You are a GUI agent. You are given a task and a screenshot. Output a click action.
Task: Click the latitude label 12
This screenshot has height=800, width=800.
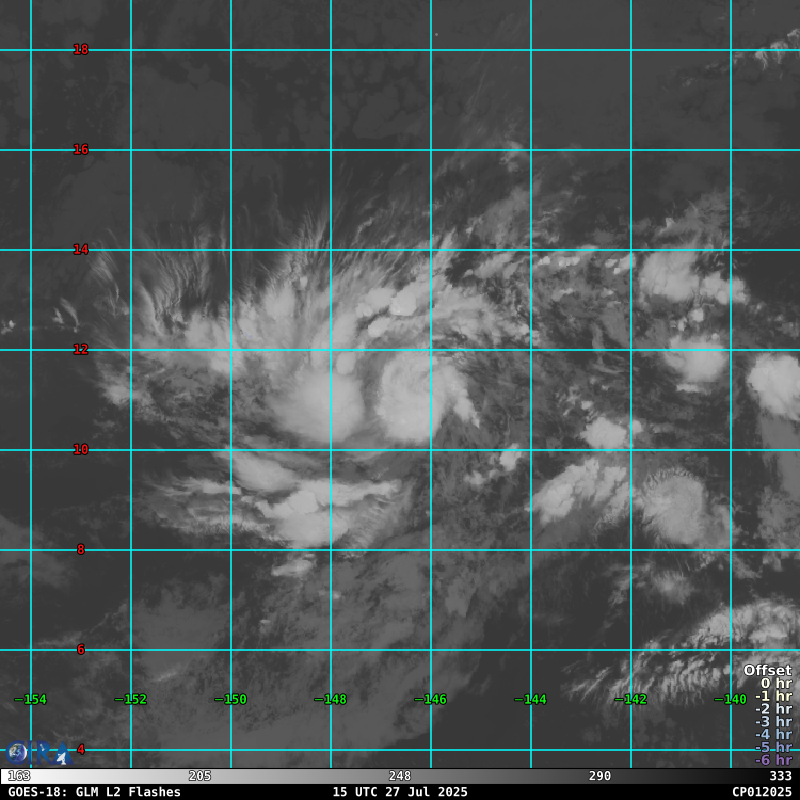(81, 350)
